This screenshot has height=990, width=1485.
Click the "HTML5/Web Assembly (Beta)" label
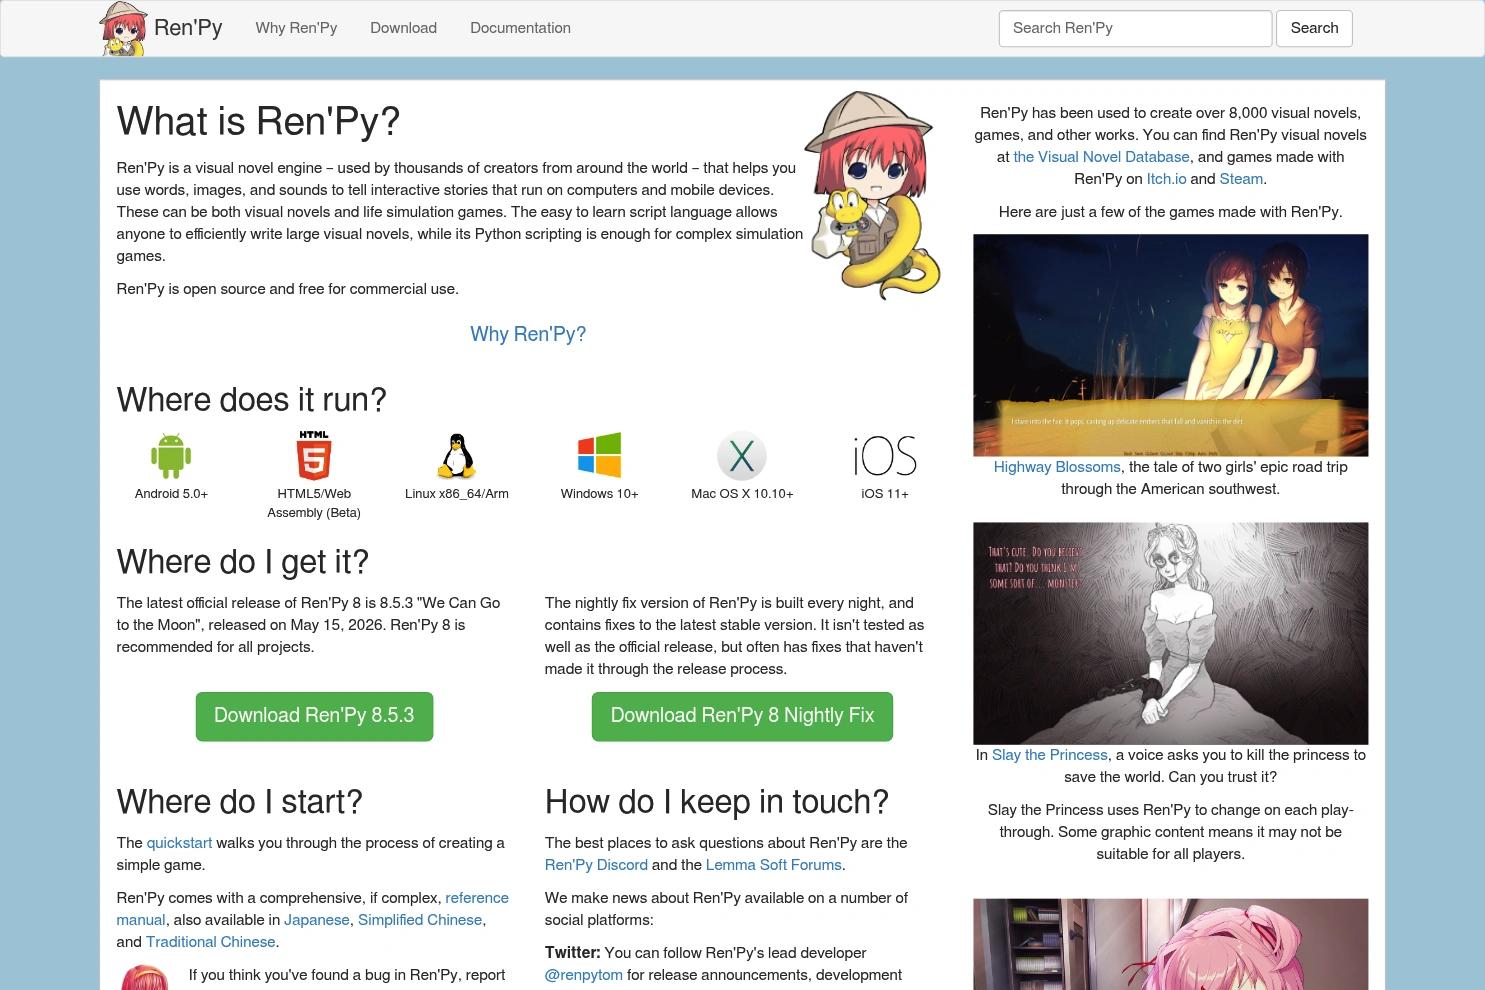pos(314,503)
